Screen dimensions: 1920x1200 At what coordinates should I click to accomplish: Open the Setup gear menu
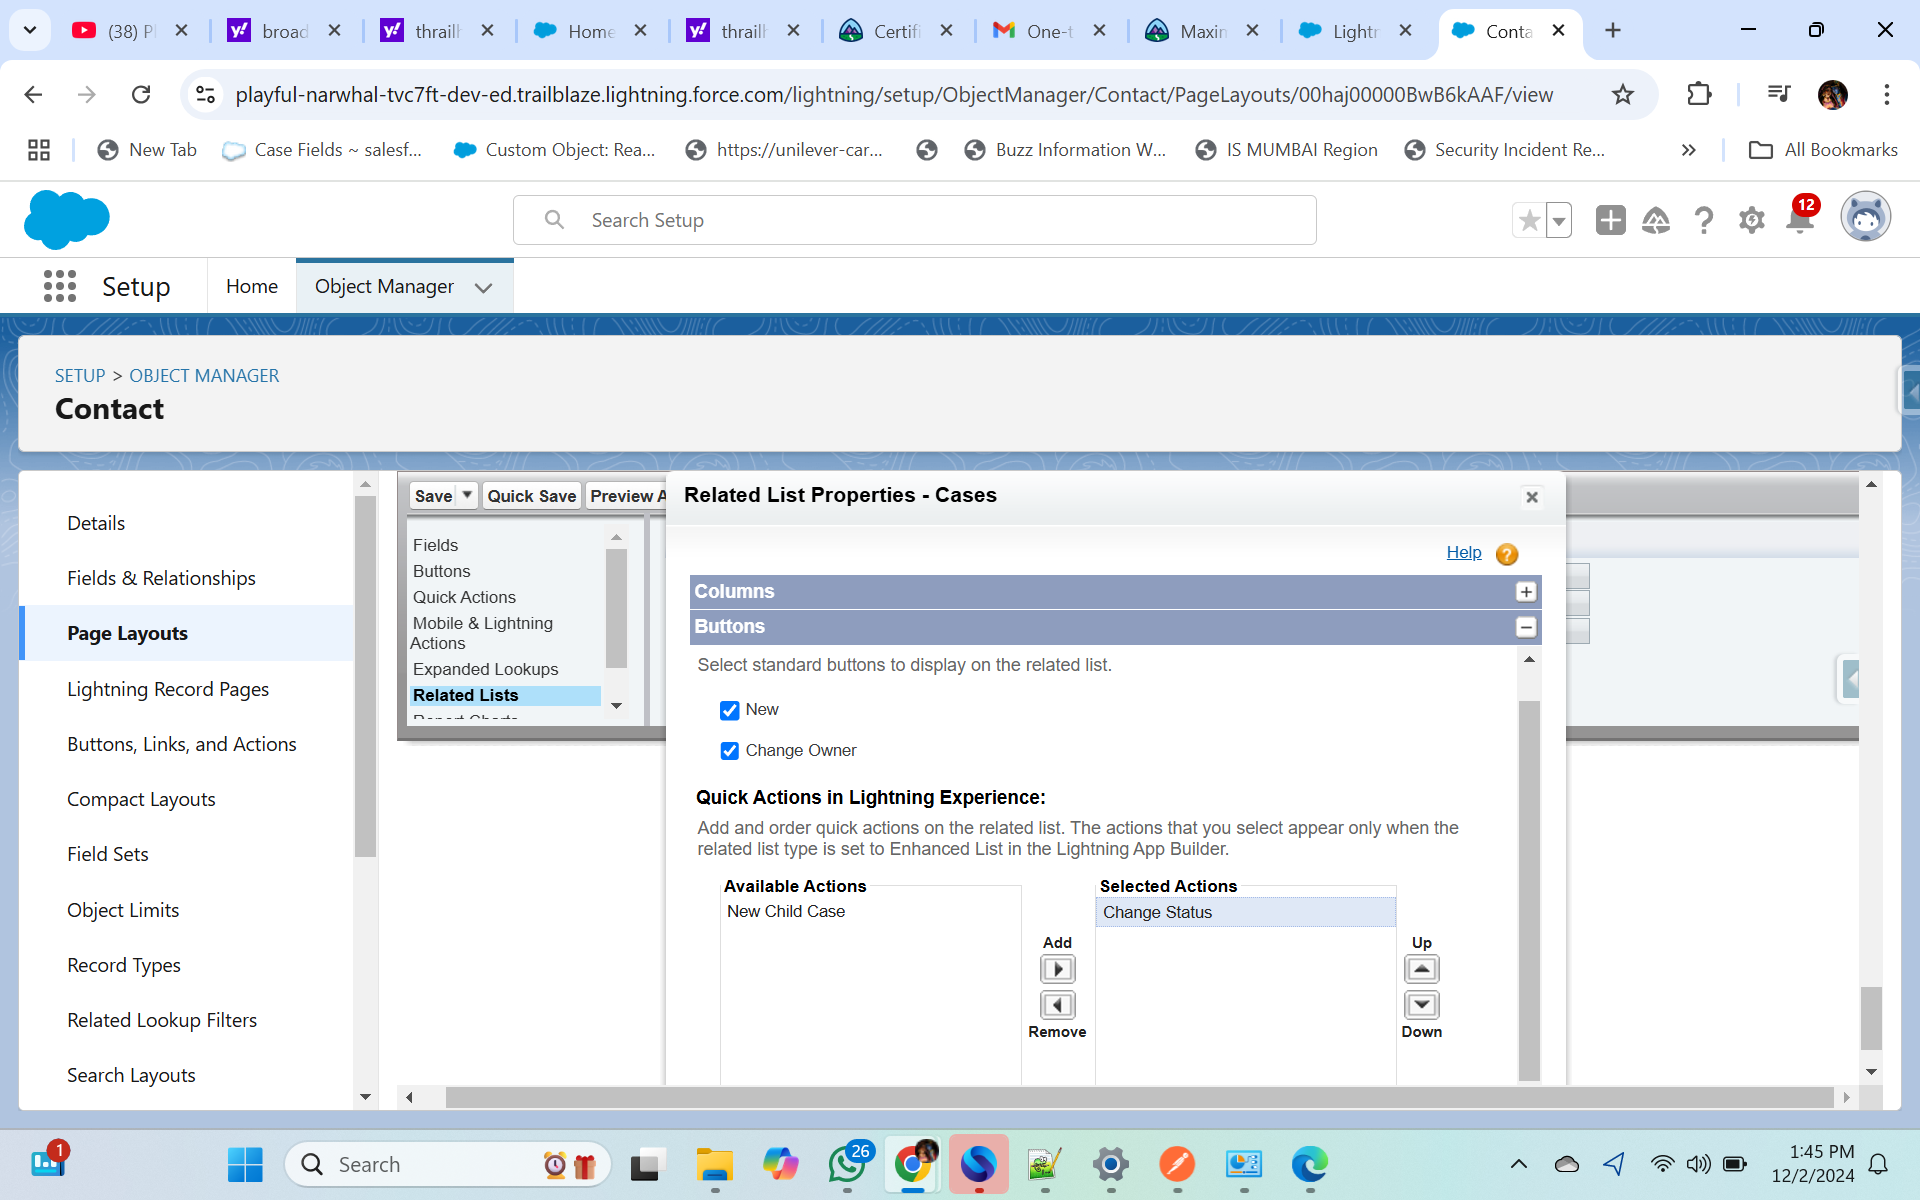(1751, 220)
